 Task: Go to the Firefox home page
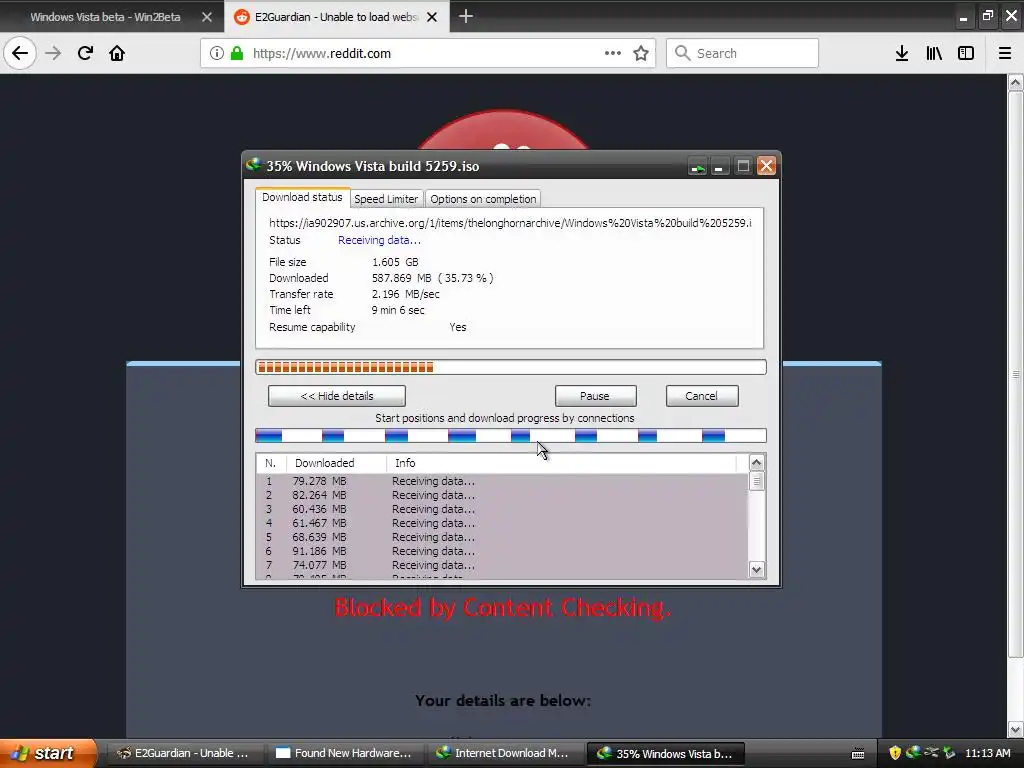(x=117, y=53)
